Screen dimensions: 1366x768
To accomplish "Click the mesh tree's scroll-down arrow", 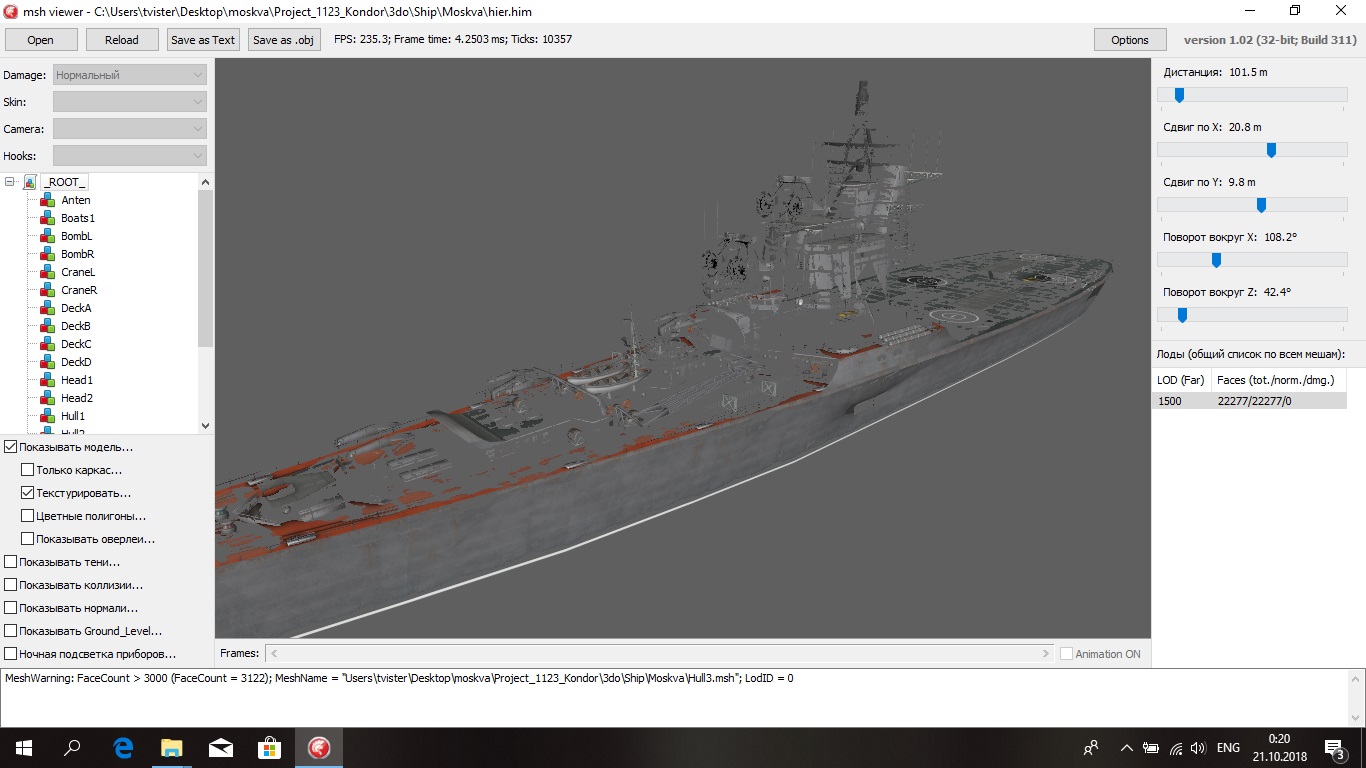I will point(206,425).
